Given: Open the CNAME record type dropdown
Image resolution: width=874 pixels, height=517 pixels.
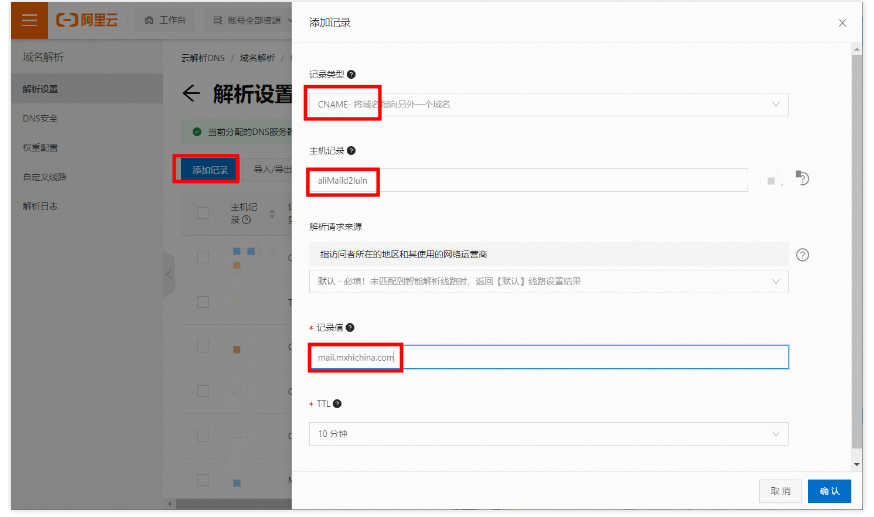Looking at the screenshot, I should [548, 104].
